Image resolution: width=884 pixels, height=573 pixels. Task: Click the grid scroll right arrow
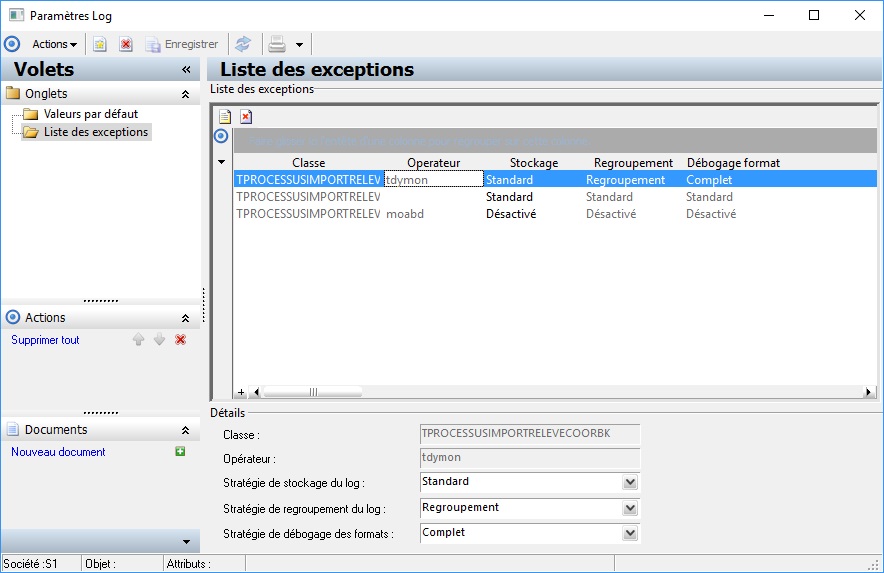(x=869, y=392)
